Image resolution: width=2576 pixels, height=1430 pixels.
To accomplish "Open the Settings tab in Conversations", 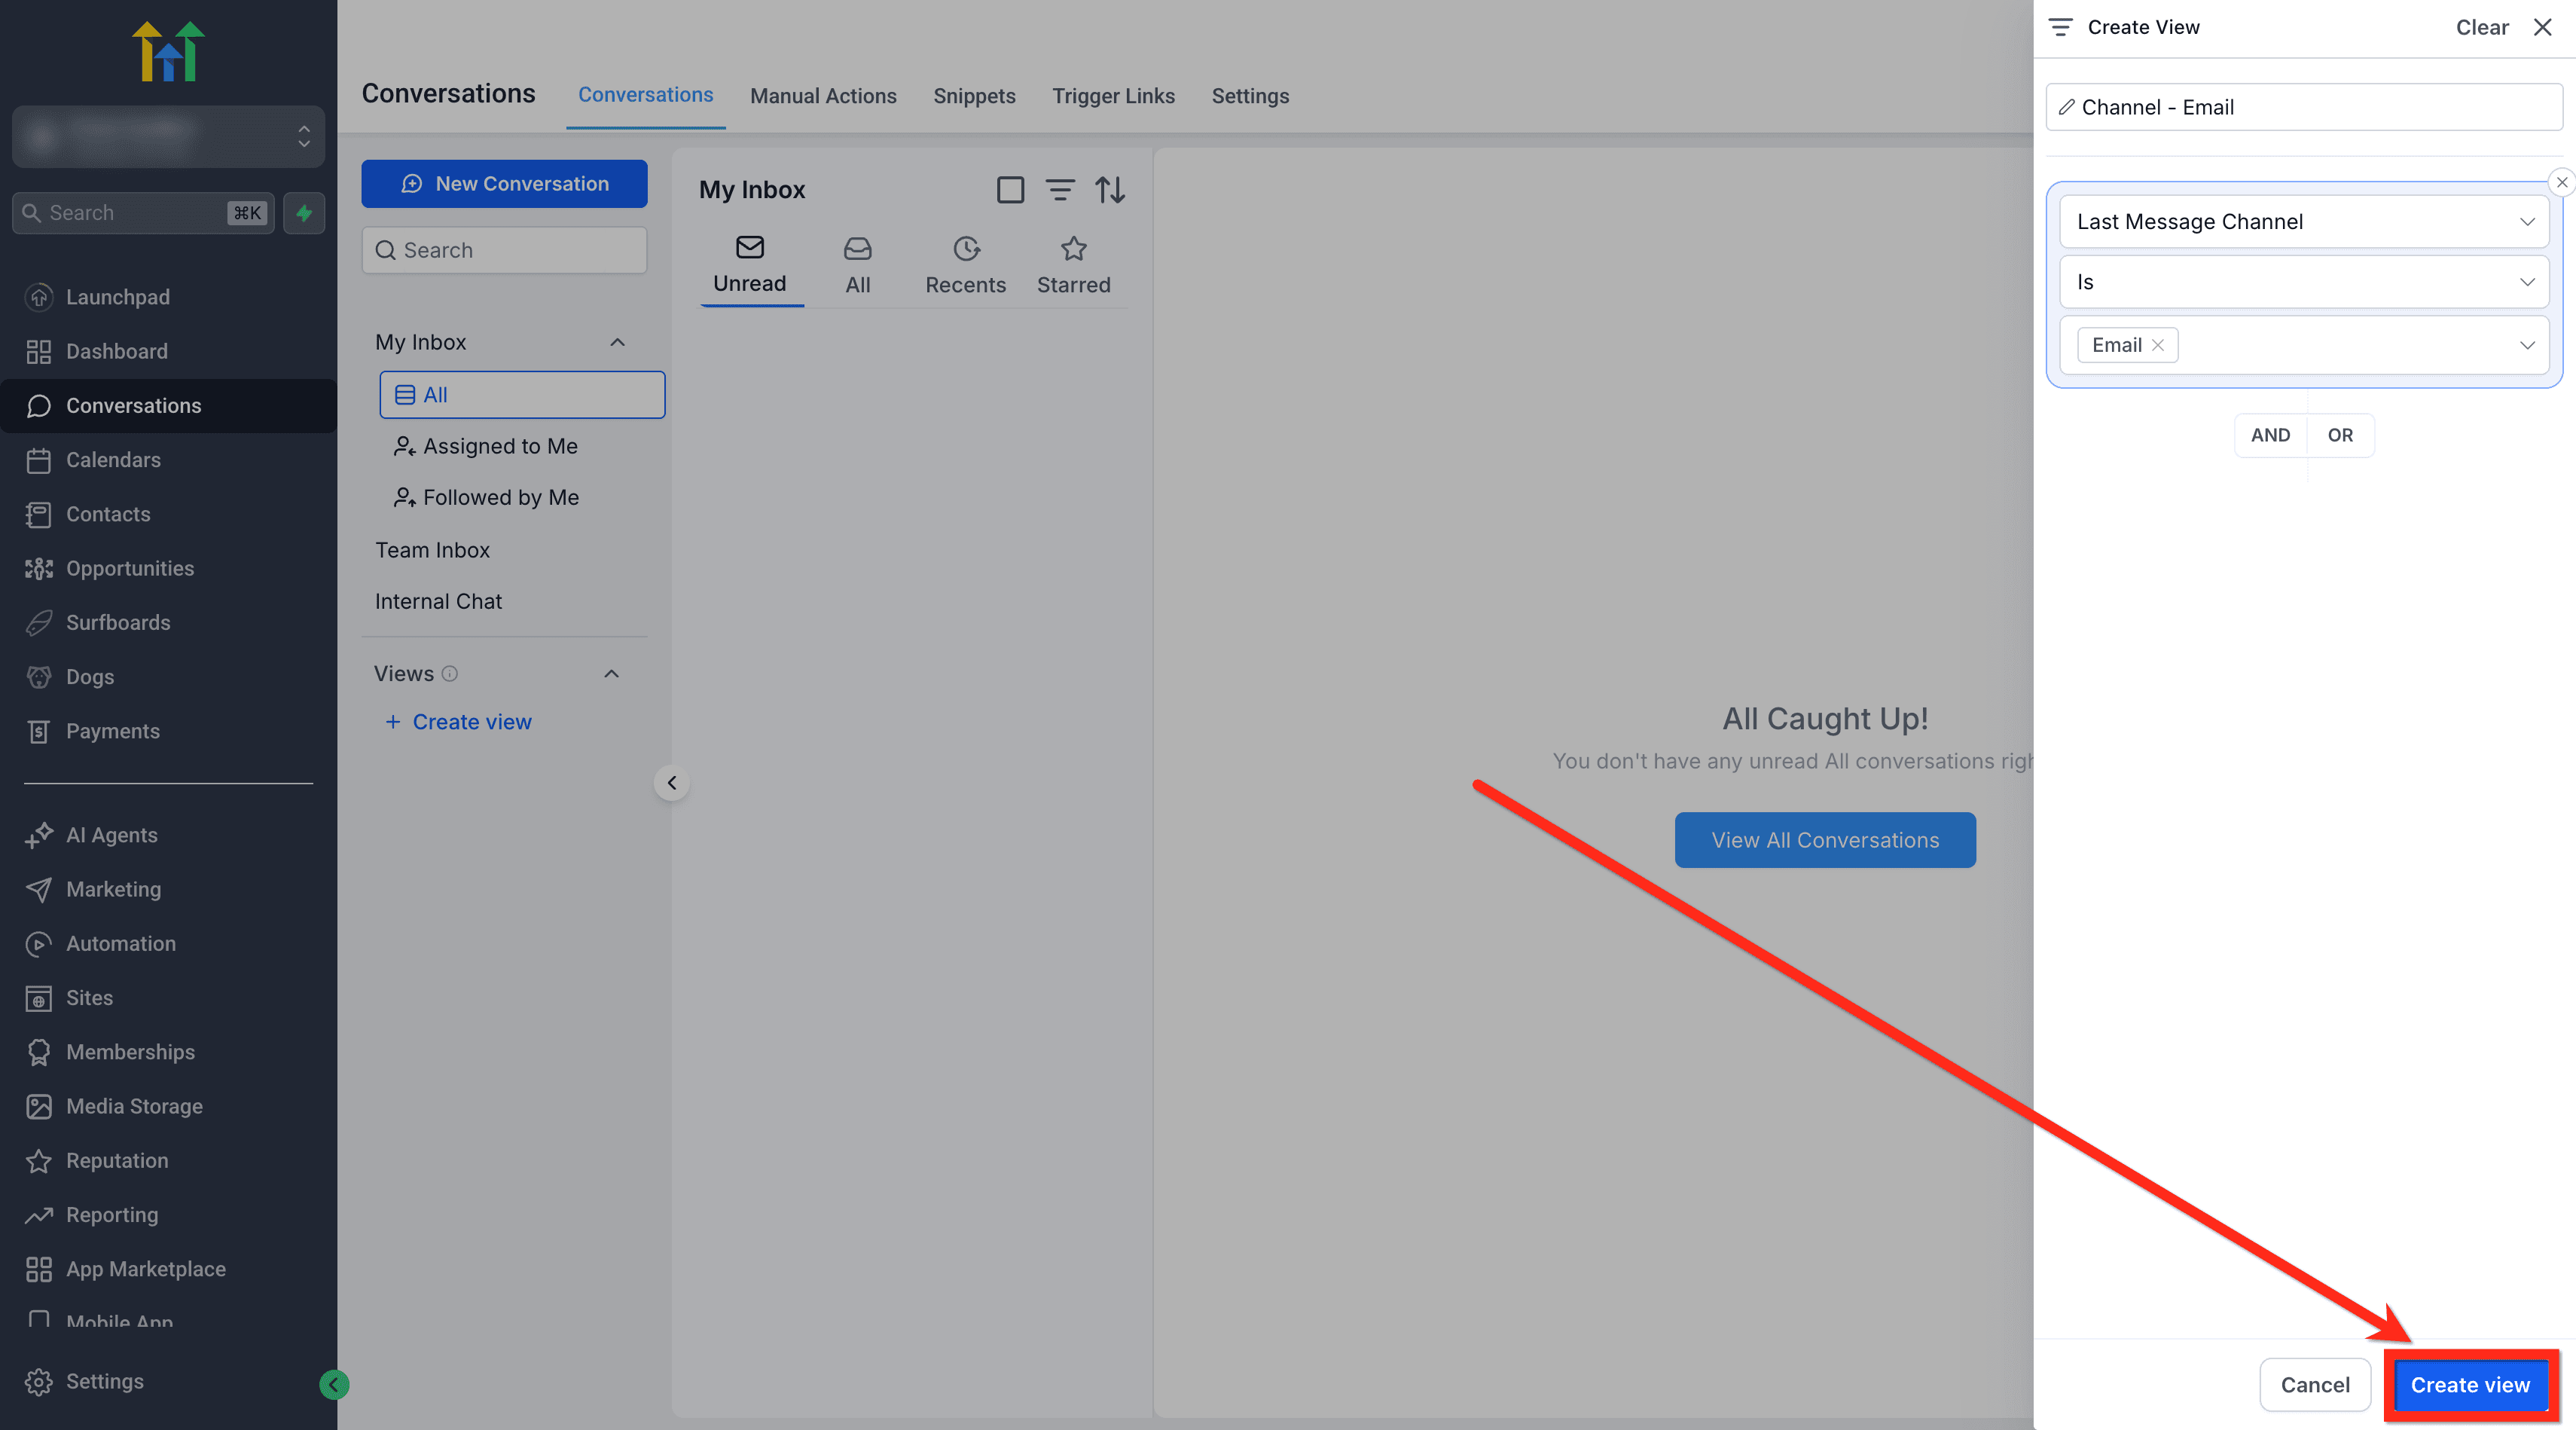I will pyautogui.click(x=1250, y=96).
